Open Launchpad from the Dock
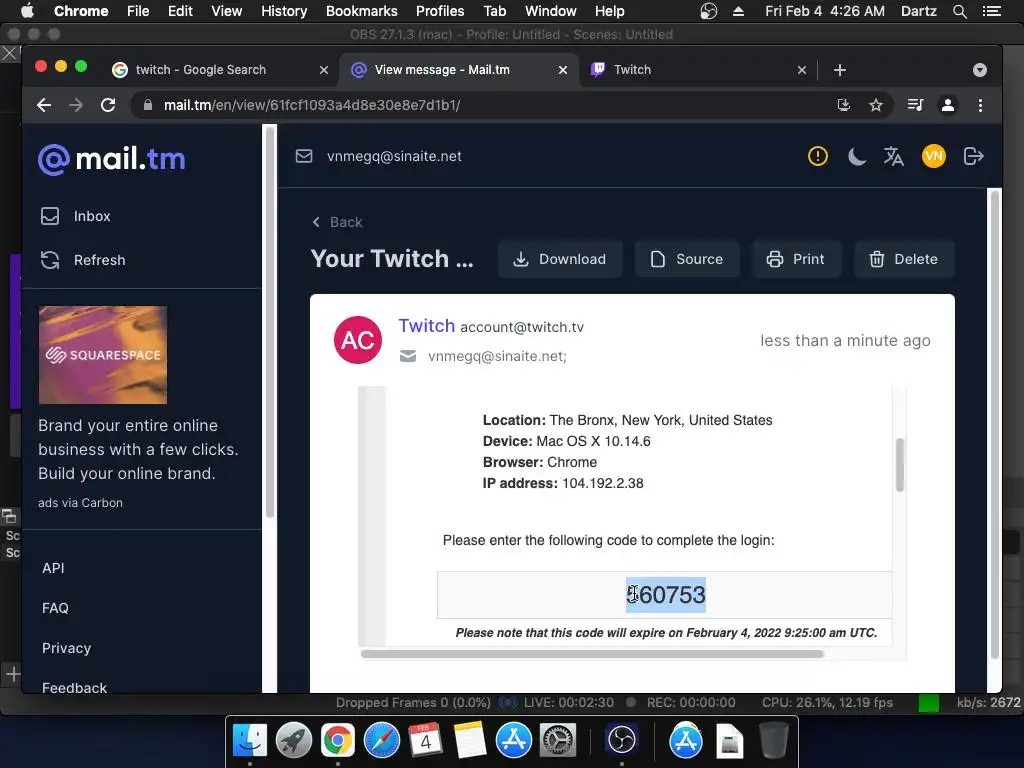Screen dimensions: 1024x768 coord(294,741)
